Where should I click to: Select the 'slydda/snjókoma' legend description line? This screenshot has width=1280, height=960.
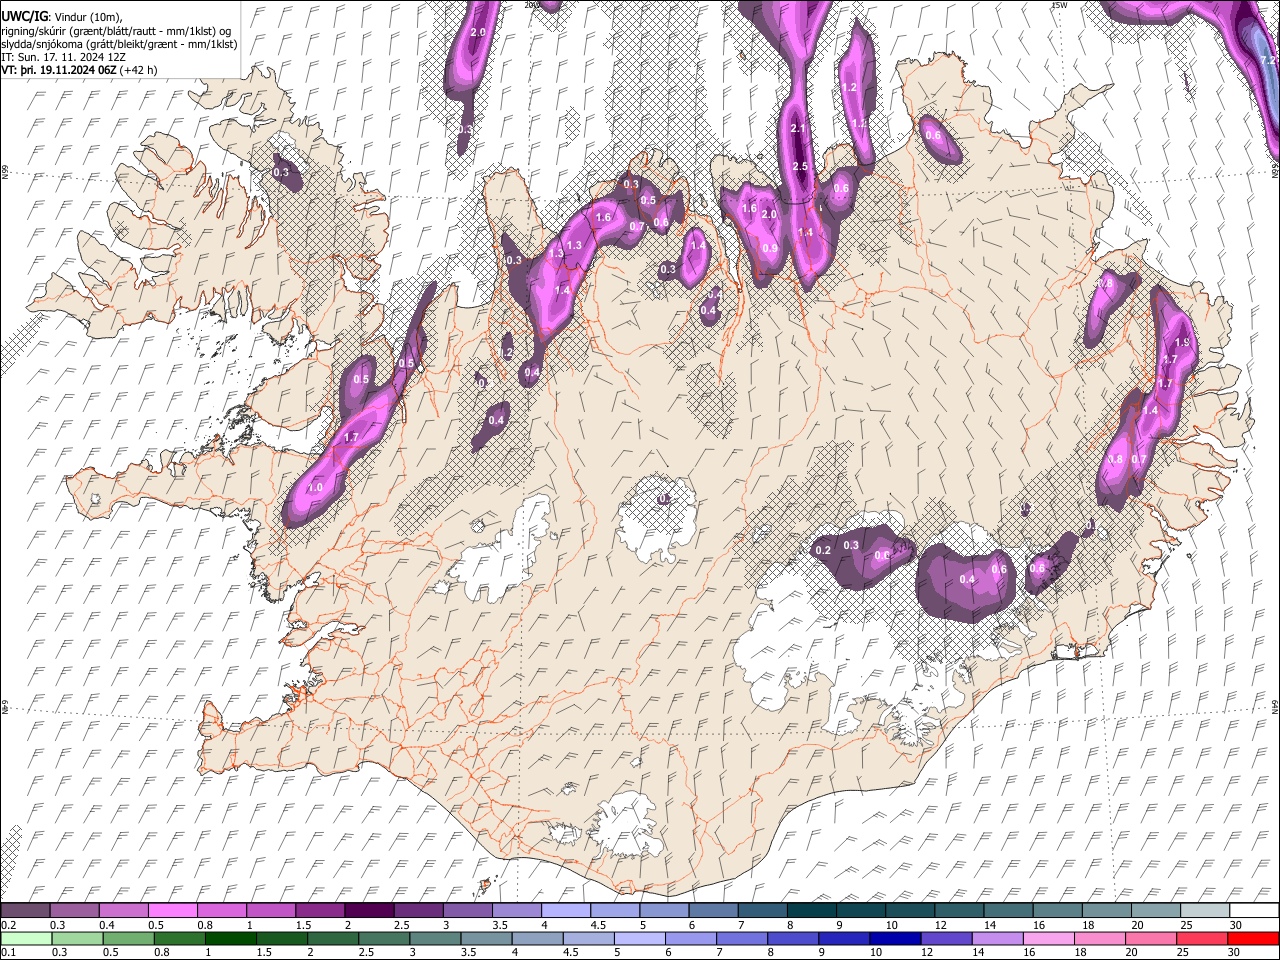click(x=119, y=45)
